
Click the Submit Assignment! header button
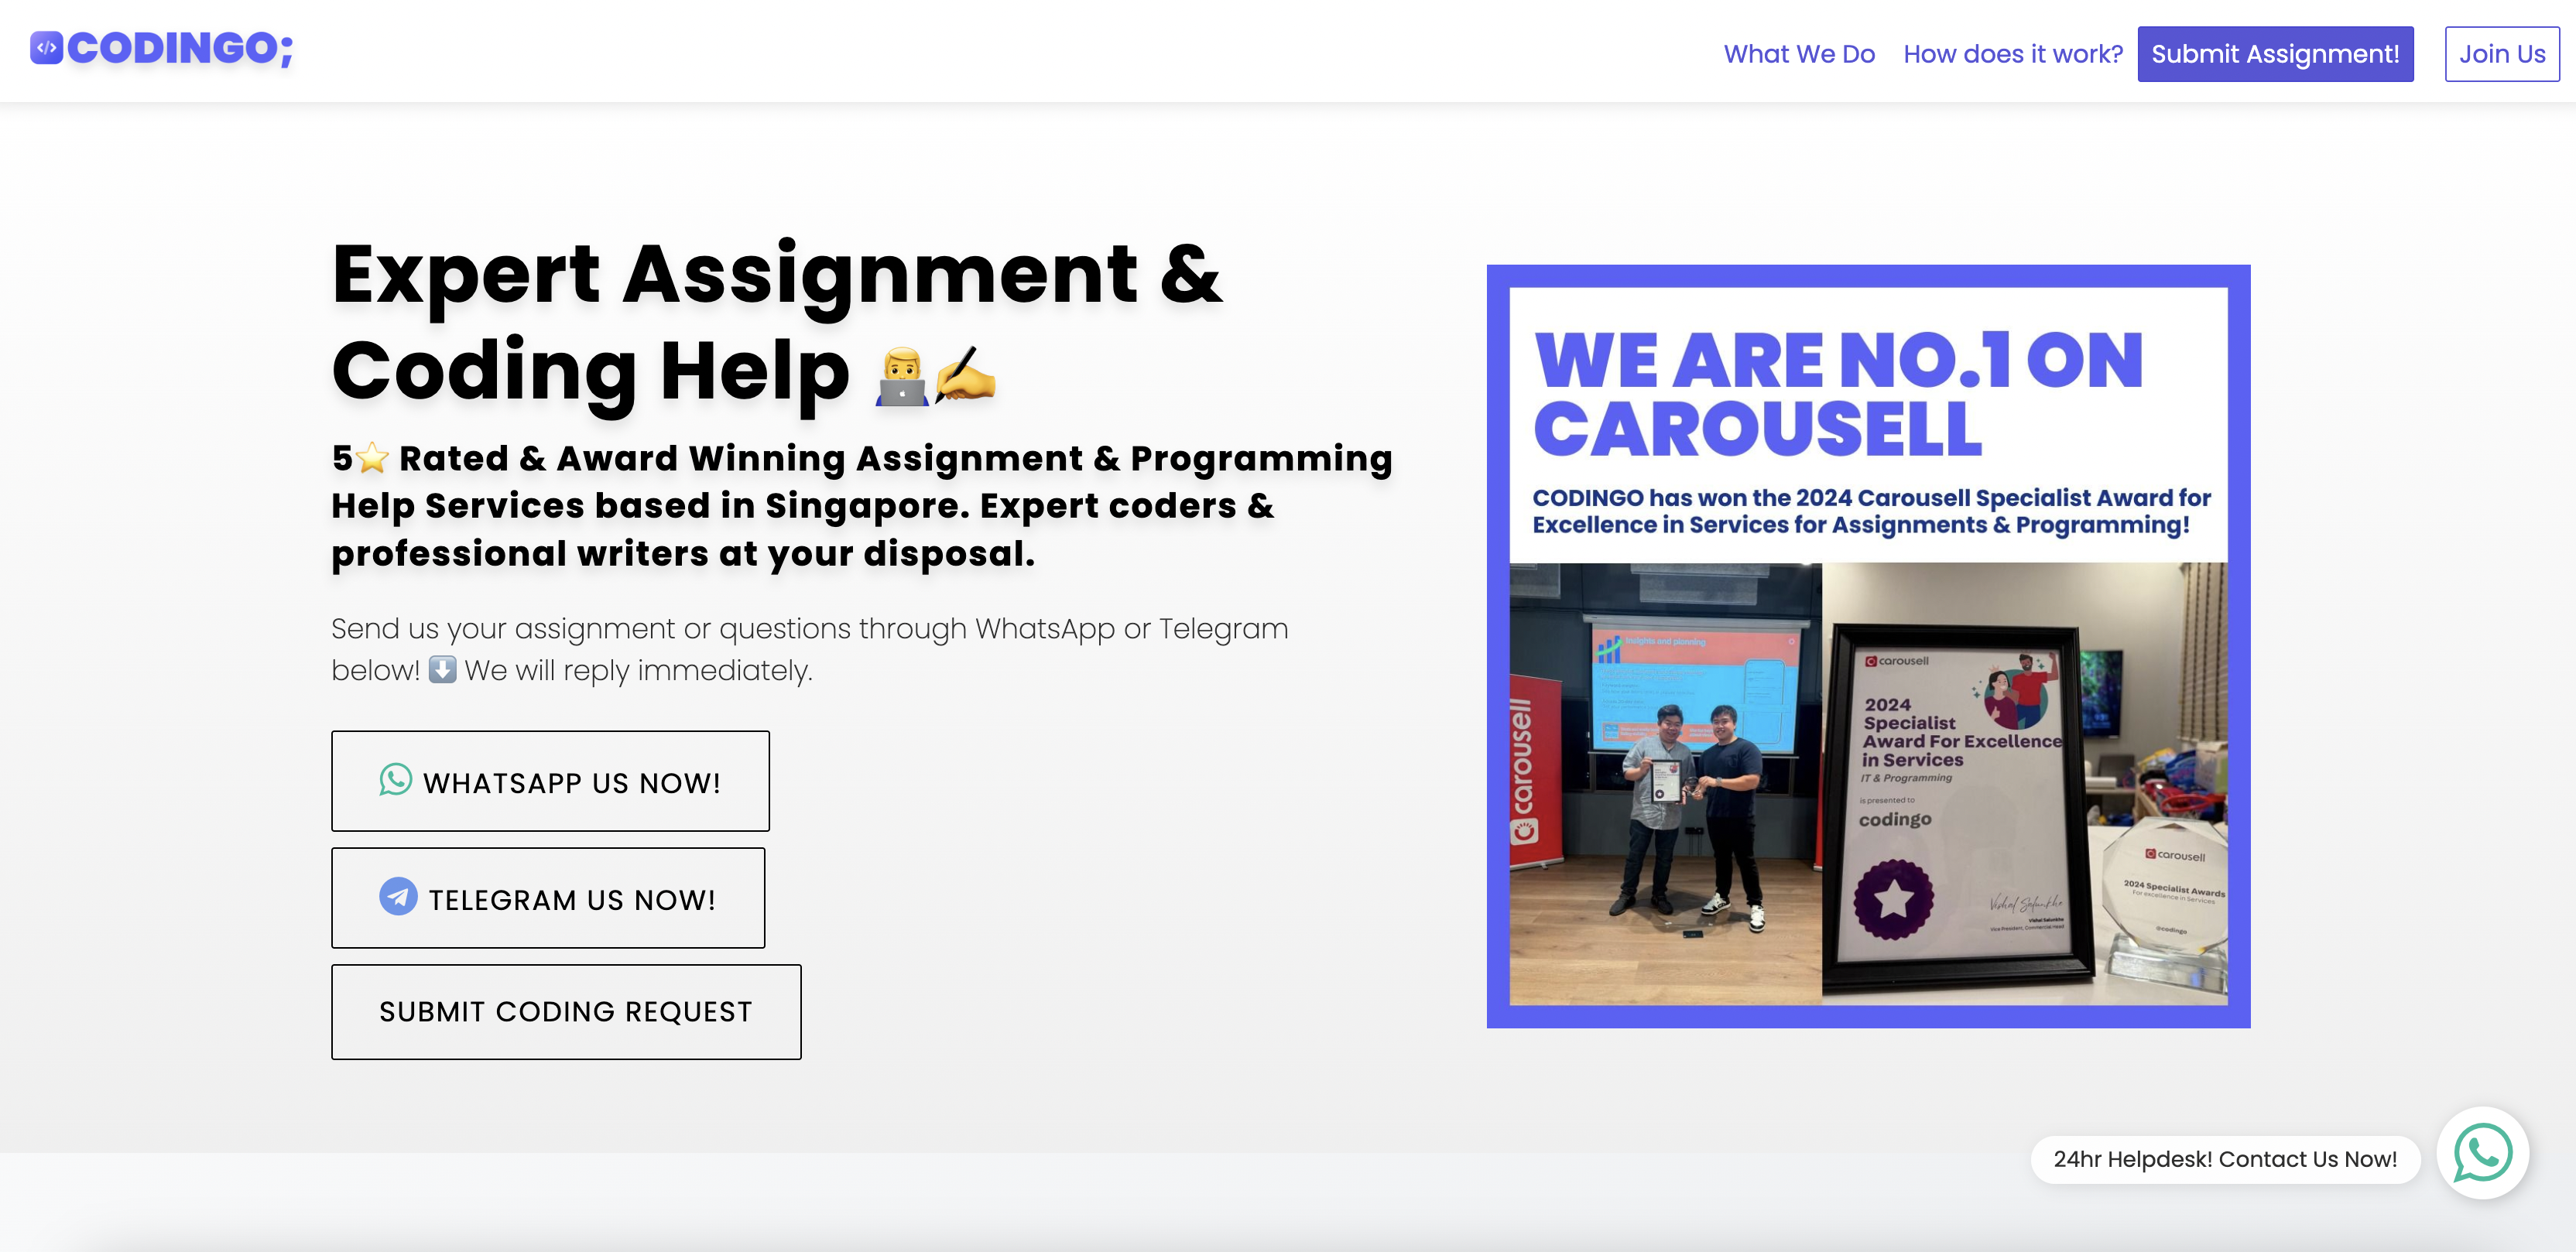pyautogui.click(x=2275, y=54)
